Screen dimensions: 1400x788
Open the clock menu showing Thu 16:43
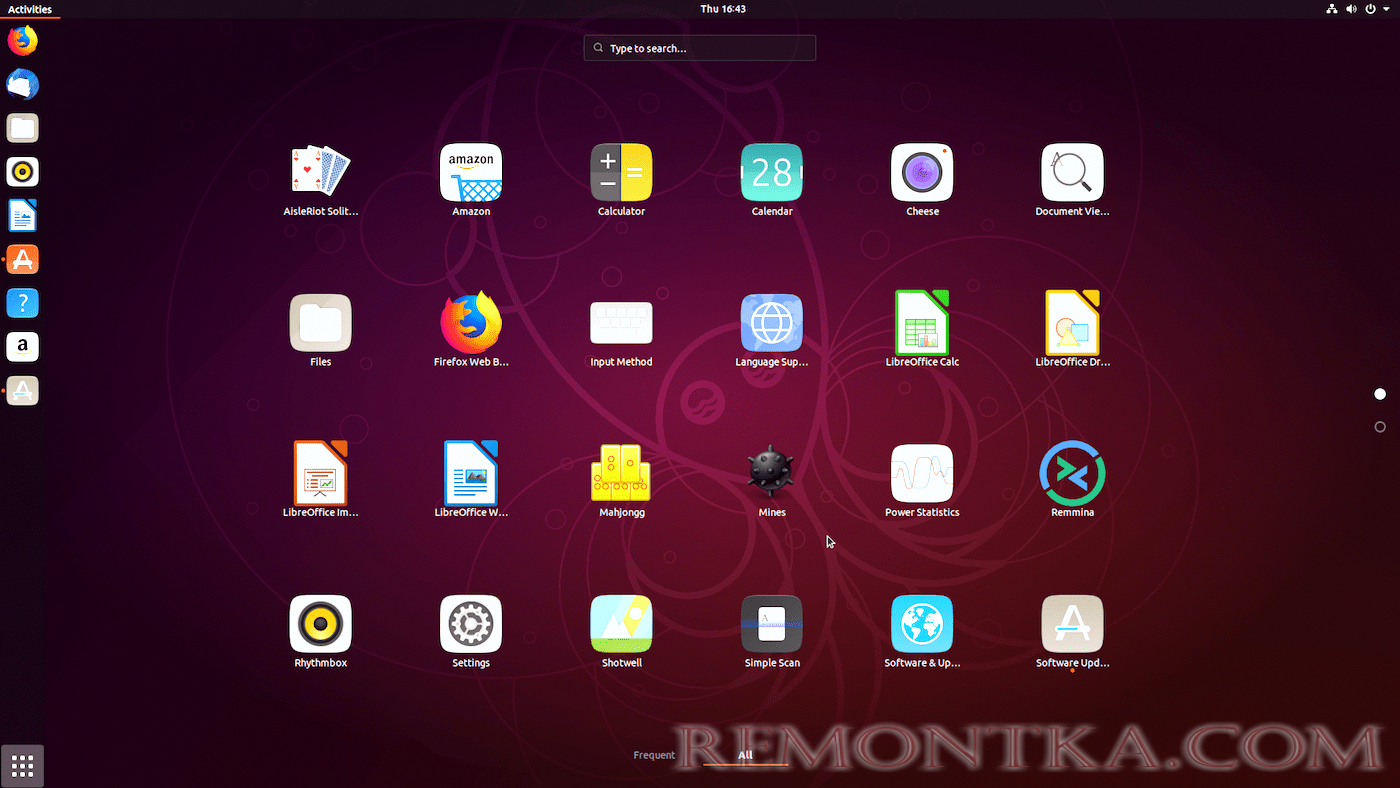point(723,9)
